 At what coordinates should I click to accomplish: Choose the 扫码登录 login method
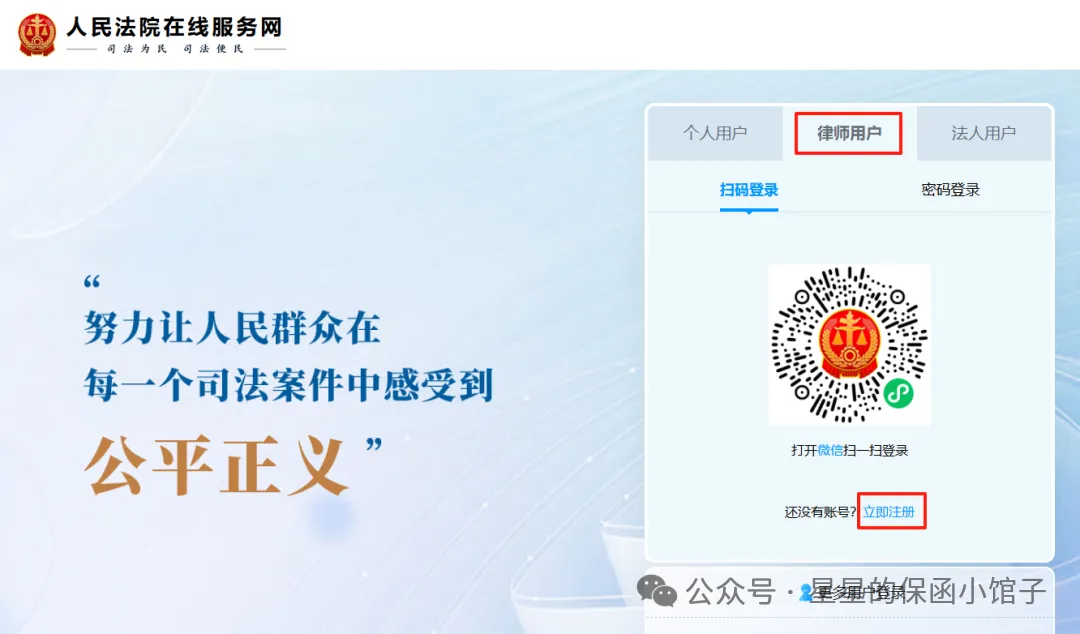pyautogui.click(x=749, y=190)
